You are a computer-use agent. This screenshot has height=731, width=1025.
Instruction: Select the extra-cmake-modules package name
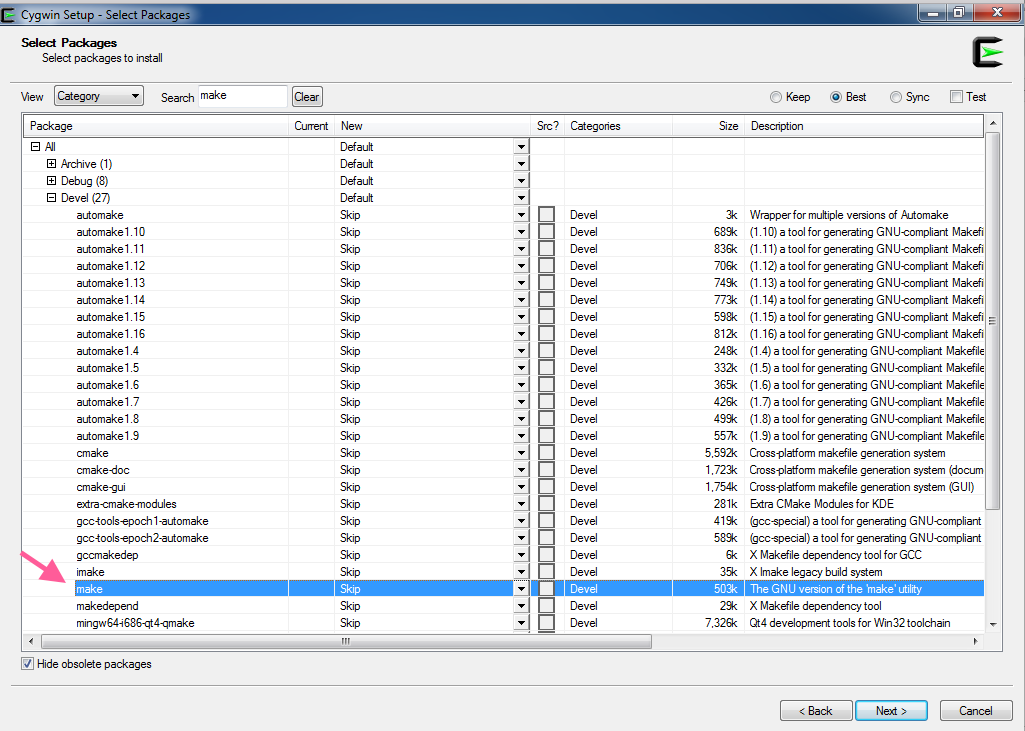point(126,503)
